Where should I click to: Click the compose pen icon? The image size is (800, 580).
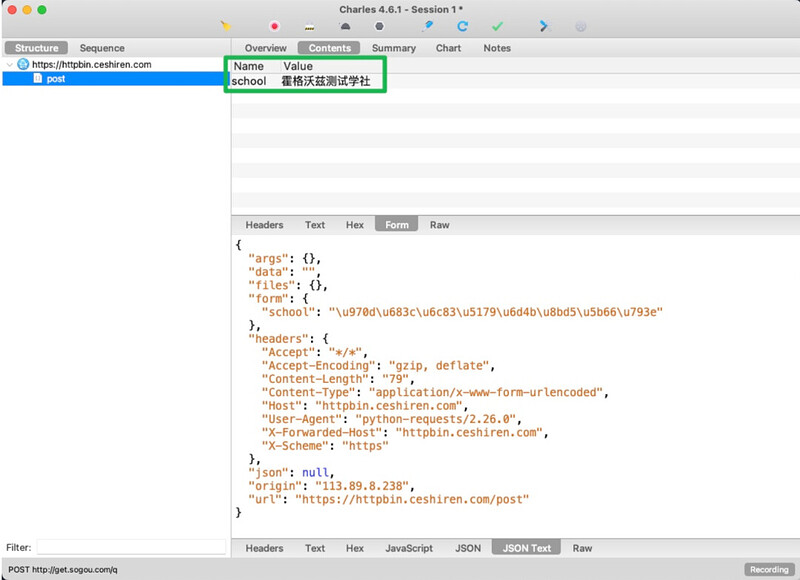coord(428,26)
